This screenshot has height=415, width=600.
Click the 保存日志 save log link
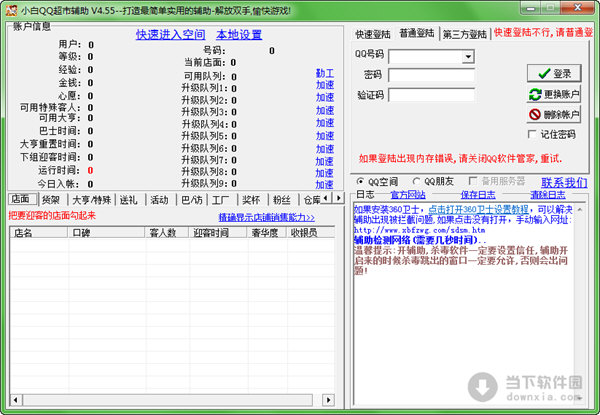[478, 195]
